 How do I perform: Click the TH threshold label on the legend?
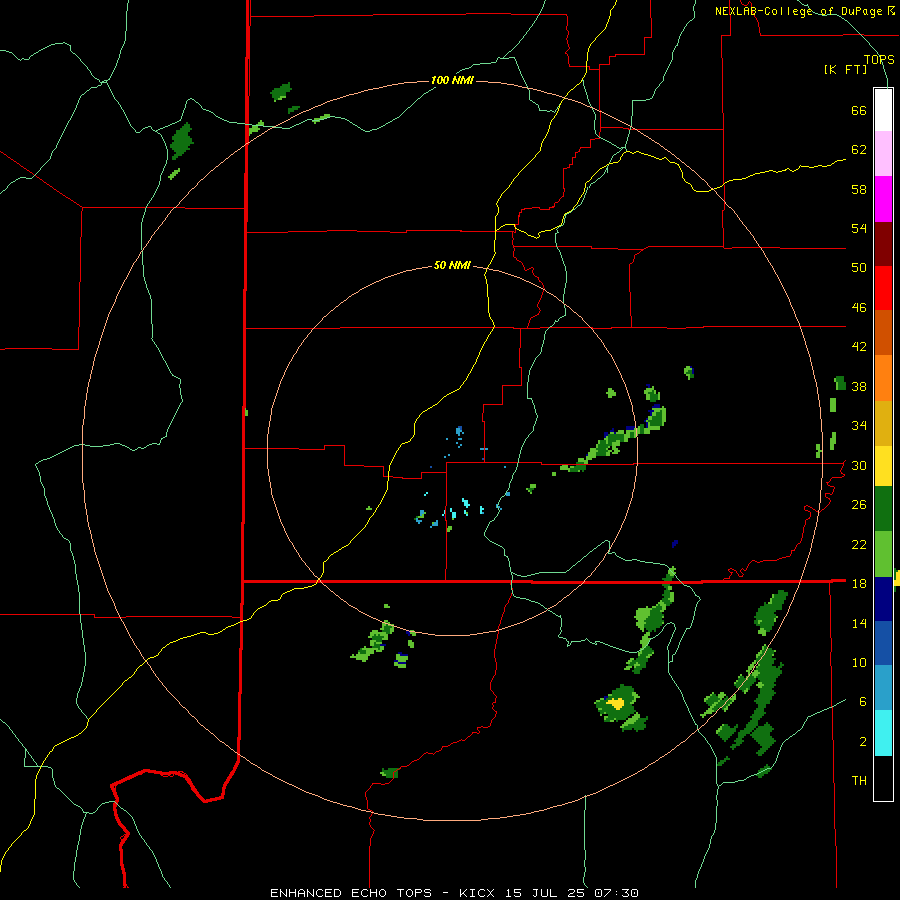[x=859, y=781]
